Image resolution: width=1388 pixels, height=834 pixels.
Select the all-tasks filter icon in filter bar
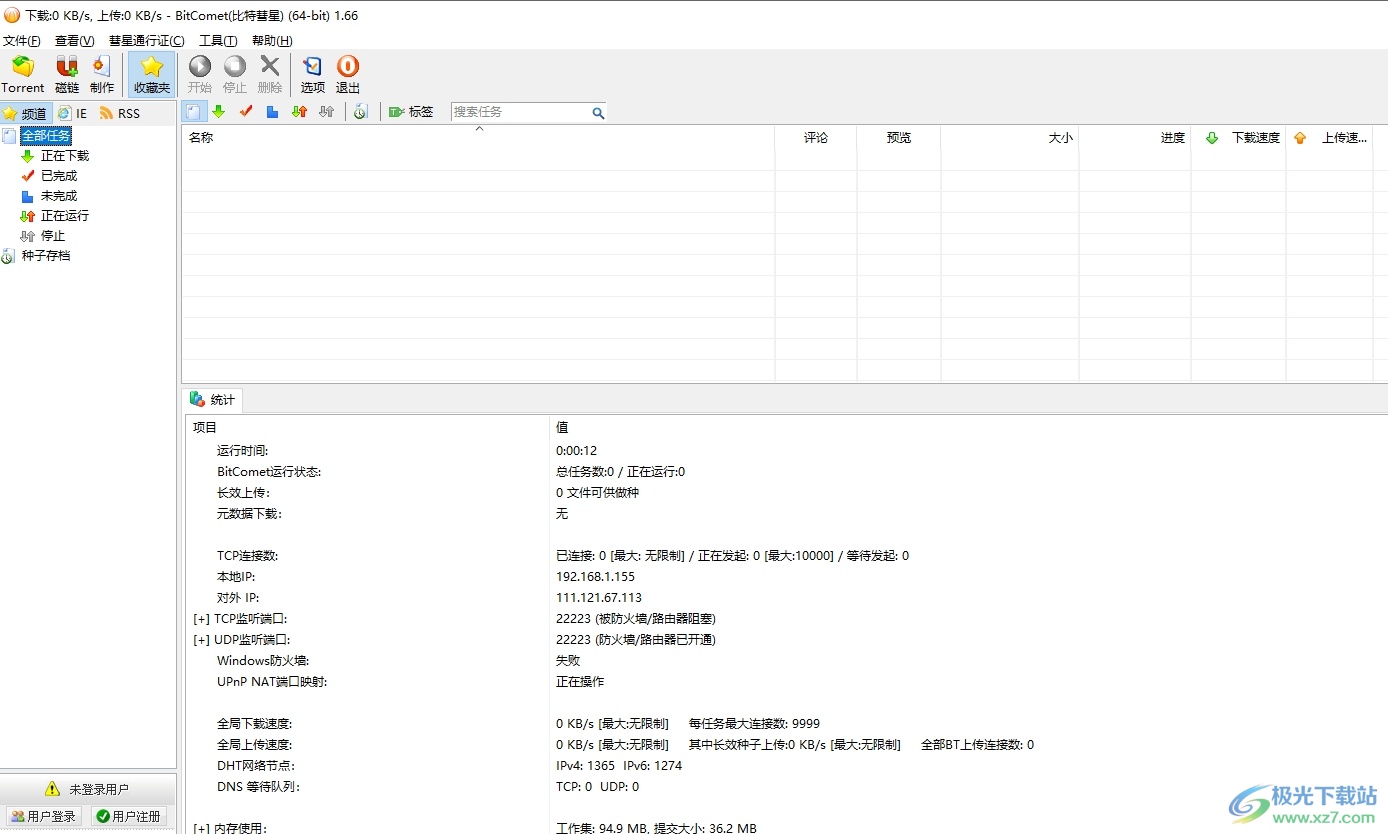coord(194,112)
